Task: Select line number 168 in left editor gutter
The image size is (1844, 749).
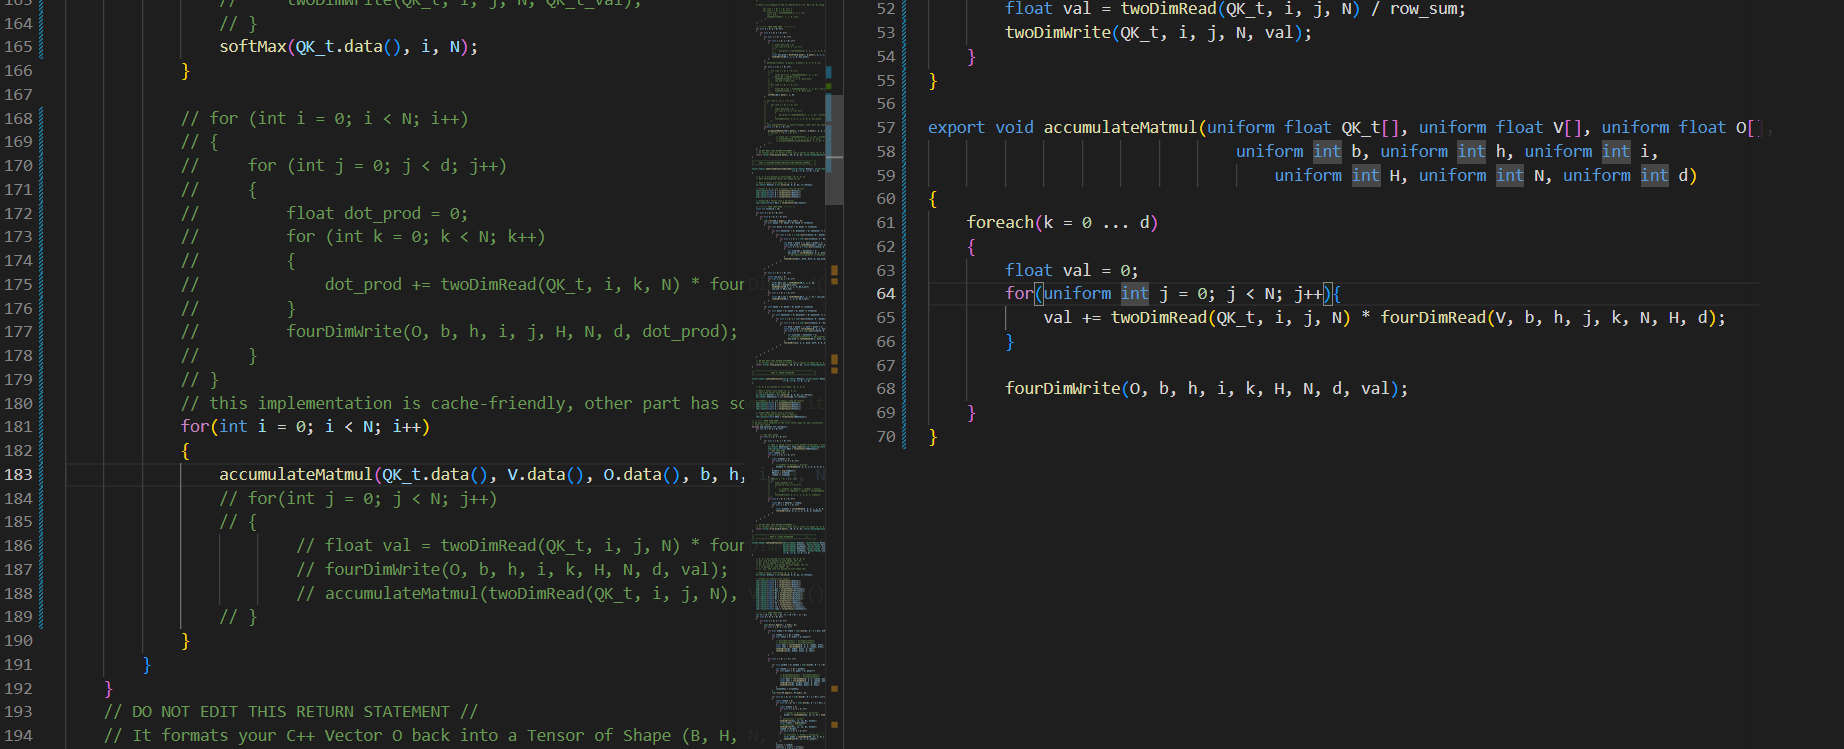Action: point(19,118)
